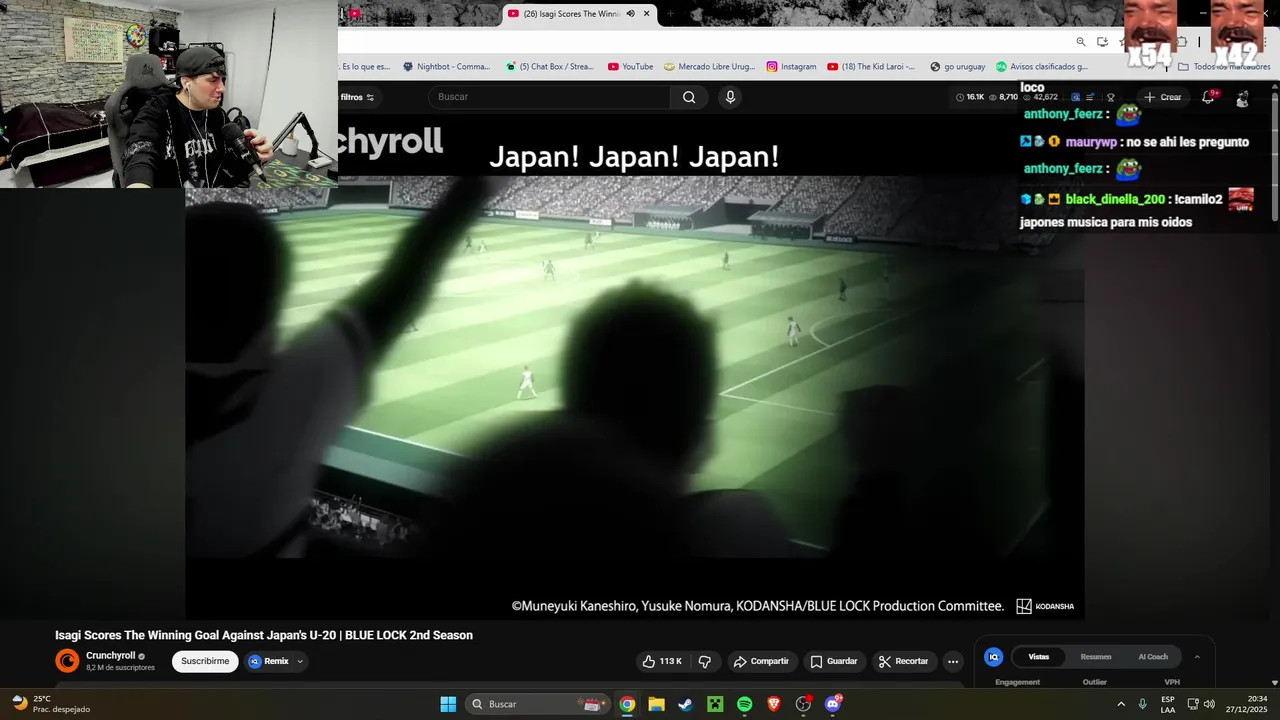Open the Mercado Libre Uruguay bookmark
Image resolution: width=1280 pixels, height=720 pixels.
tap(710, 67)
